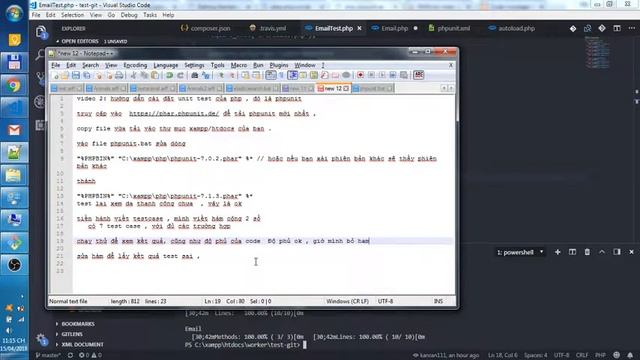Click the Redo arrow in Notepad++ toolbar
This screenshot has width=640, height=360.
pos(180,76)
